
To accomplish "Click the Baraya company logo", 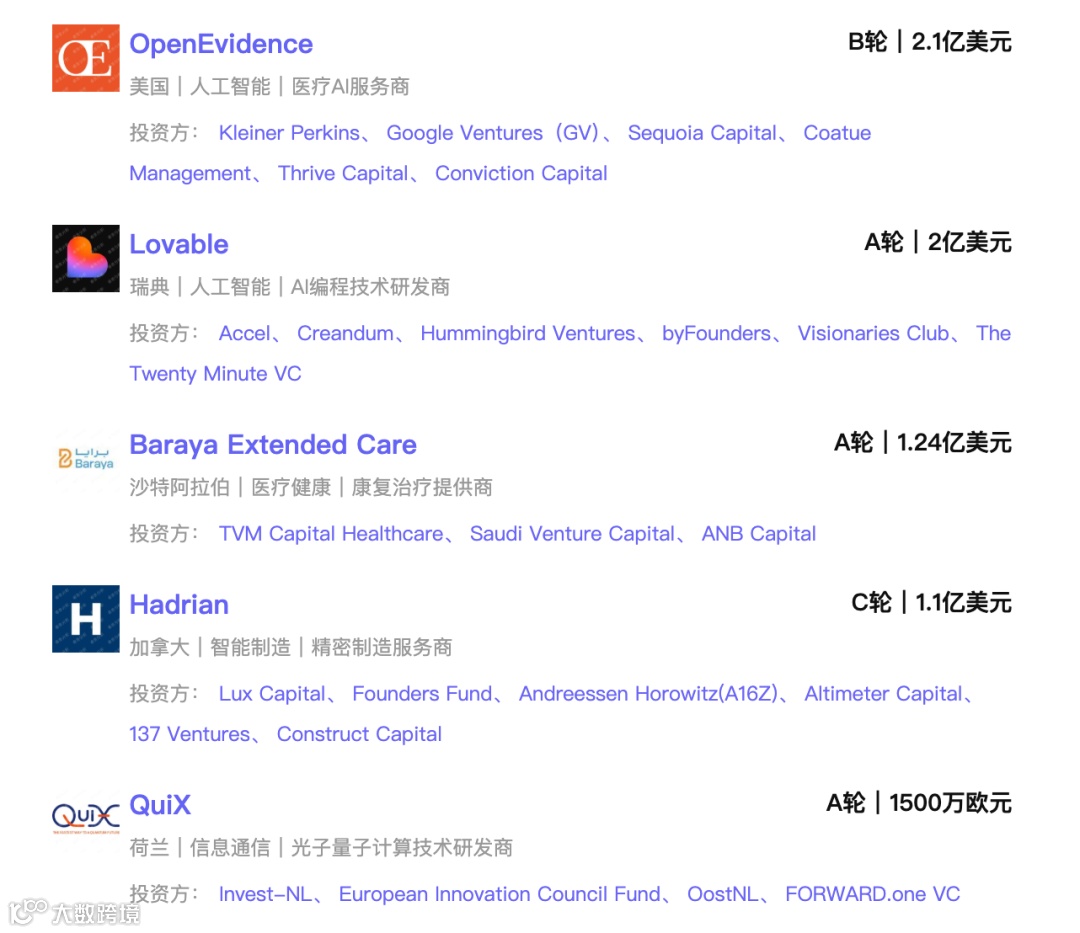I will [x=85, y=459].
